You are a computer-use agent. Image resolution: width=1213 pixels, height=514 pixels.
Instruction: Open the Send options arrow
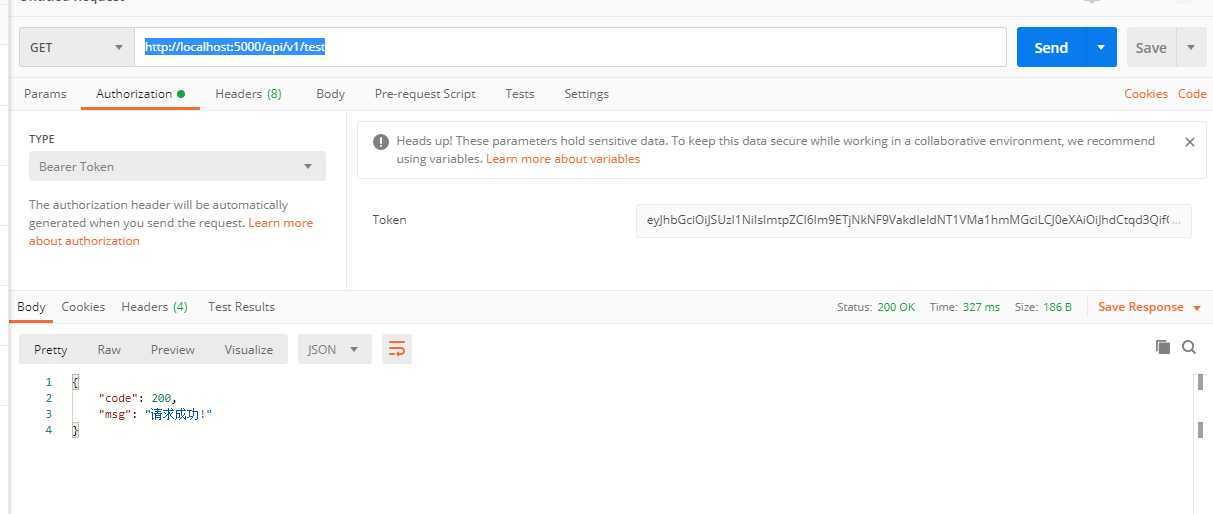point(1101,47)
